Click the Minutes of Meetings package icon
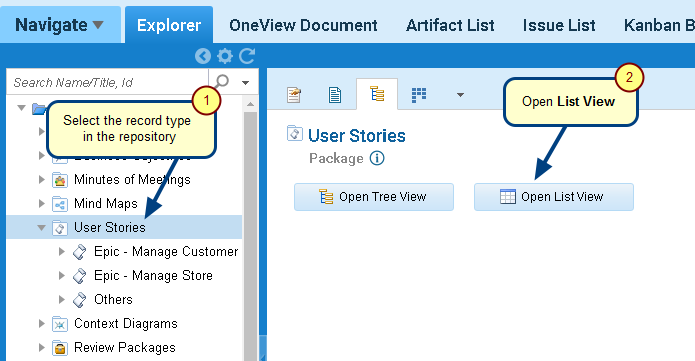The height and width of the screenshot is (361, 695). pyautogui.click(x=60, y=180)
